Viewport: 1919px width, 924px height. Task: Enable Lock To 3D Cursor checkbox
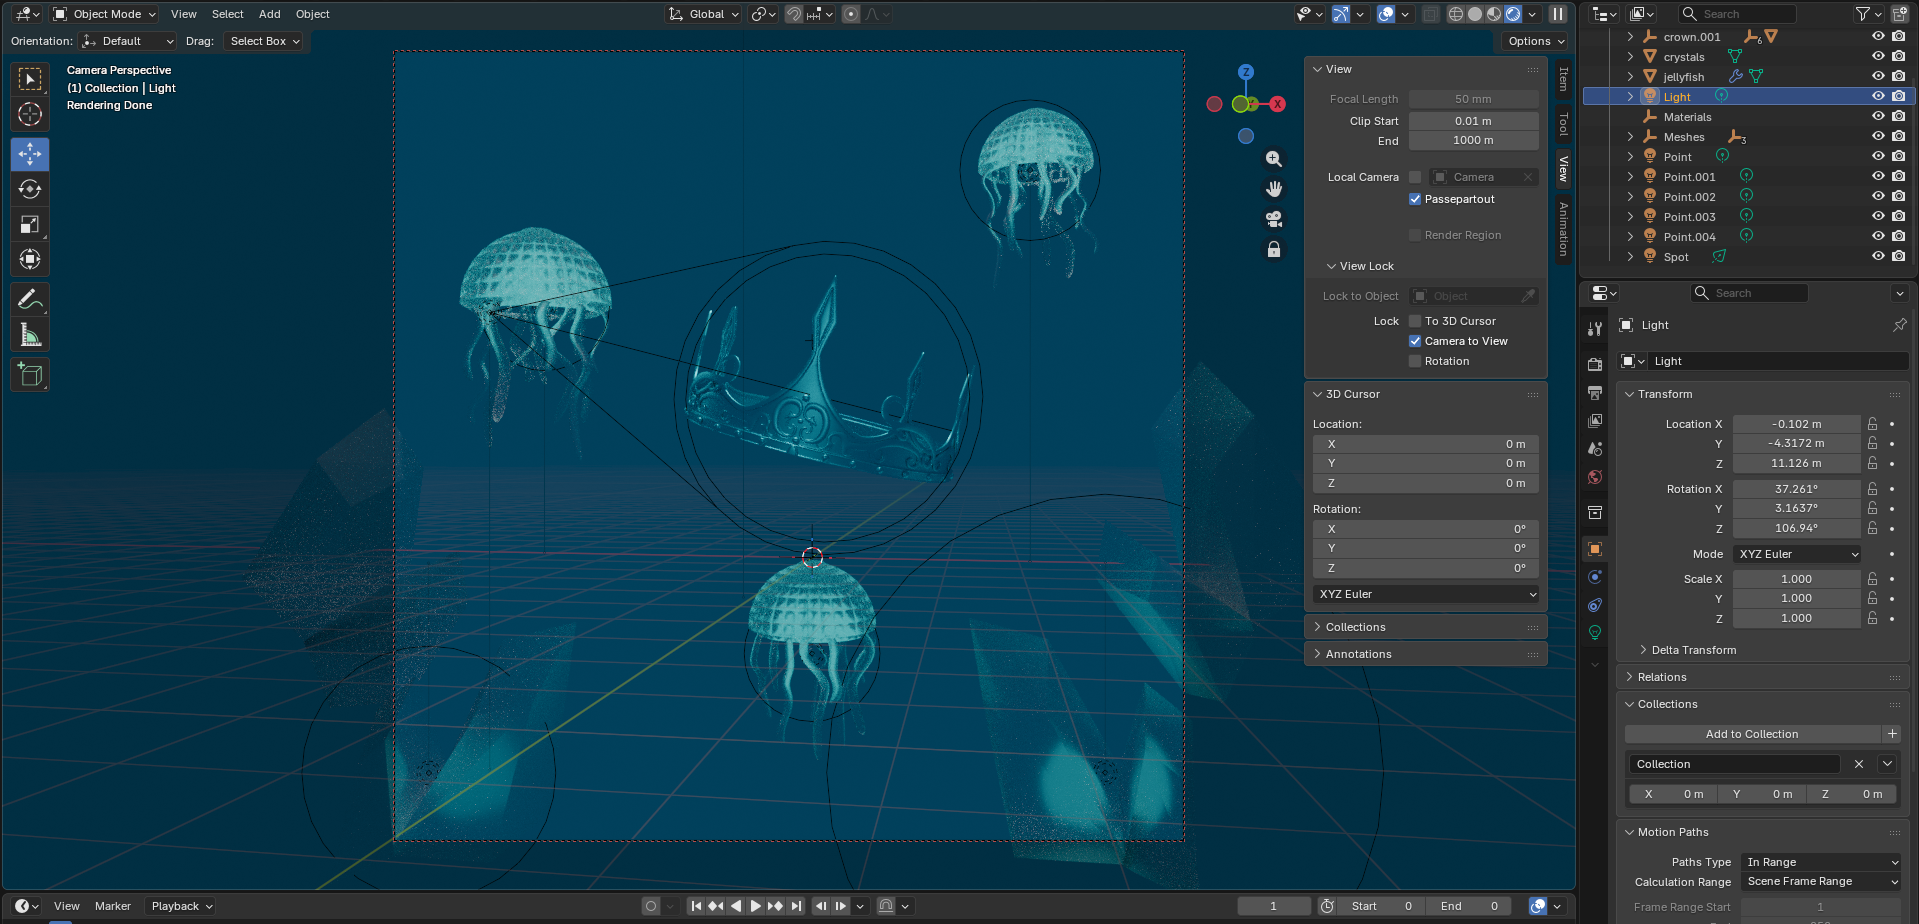pyautogui.click(x=1415, y=321)
